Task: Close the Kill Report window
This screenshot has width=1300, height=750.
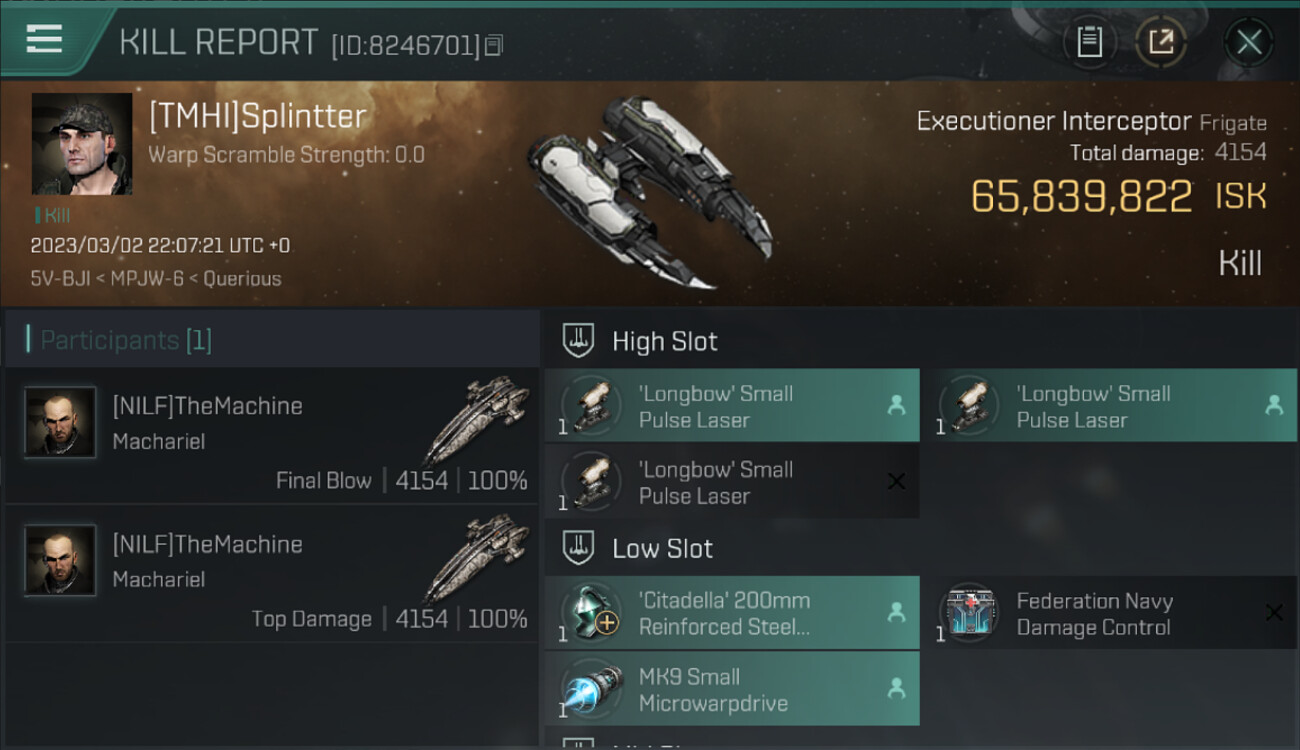Action: coord(1249,42)
